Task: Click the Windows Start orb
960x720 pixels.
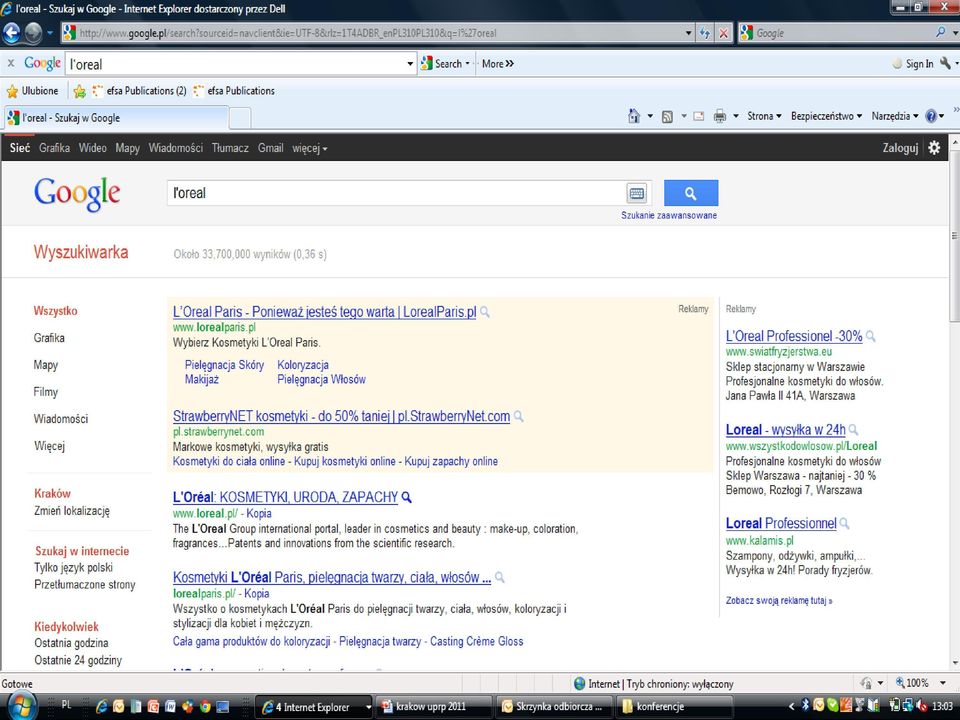Action: tap(20, 706)
